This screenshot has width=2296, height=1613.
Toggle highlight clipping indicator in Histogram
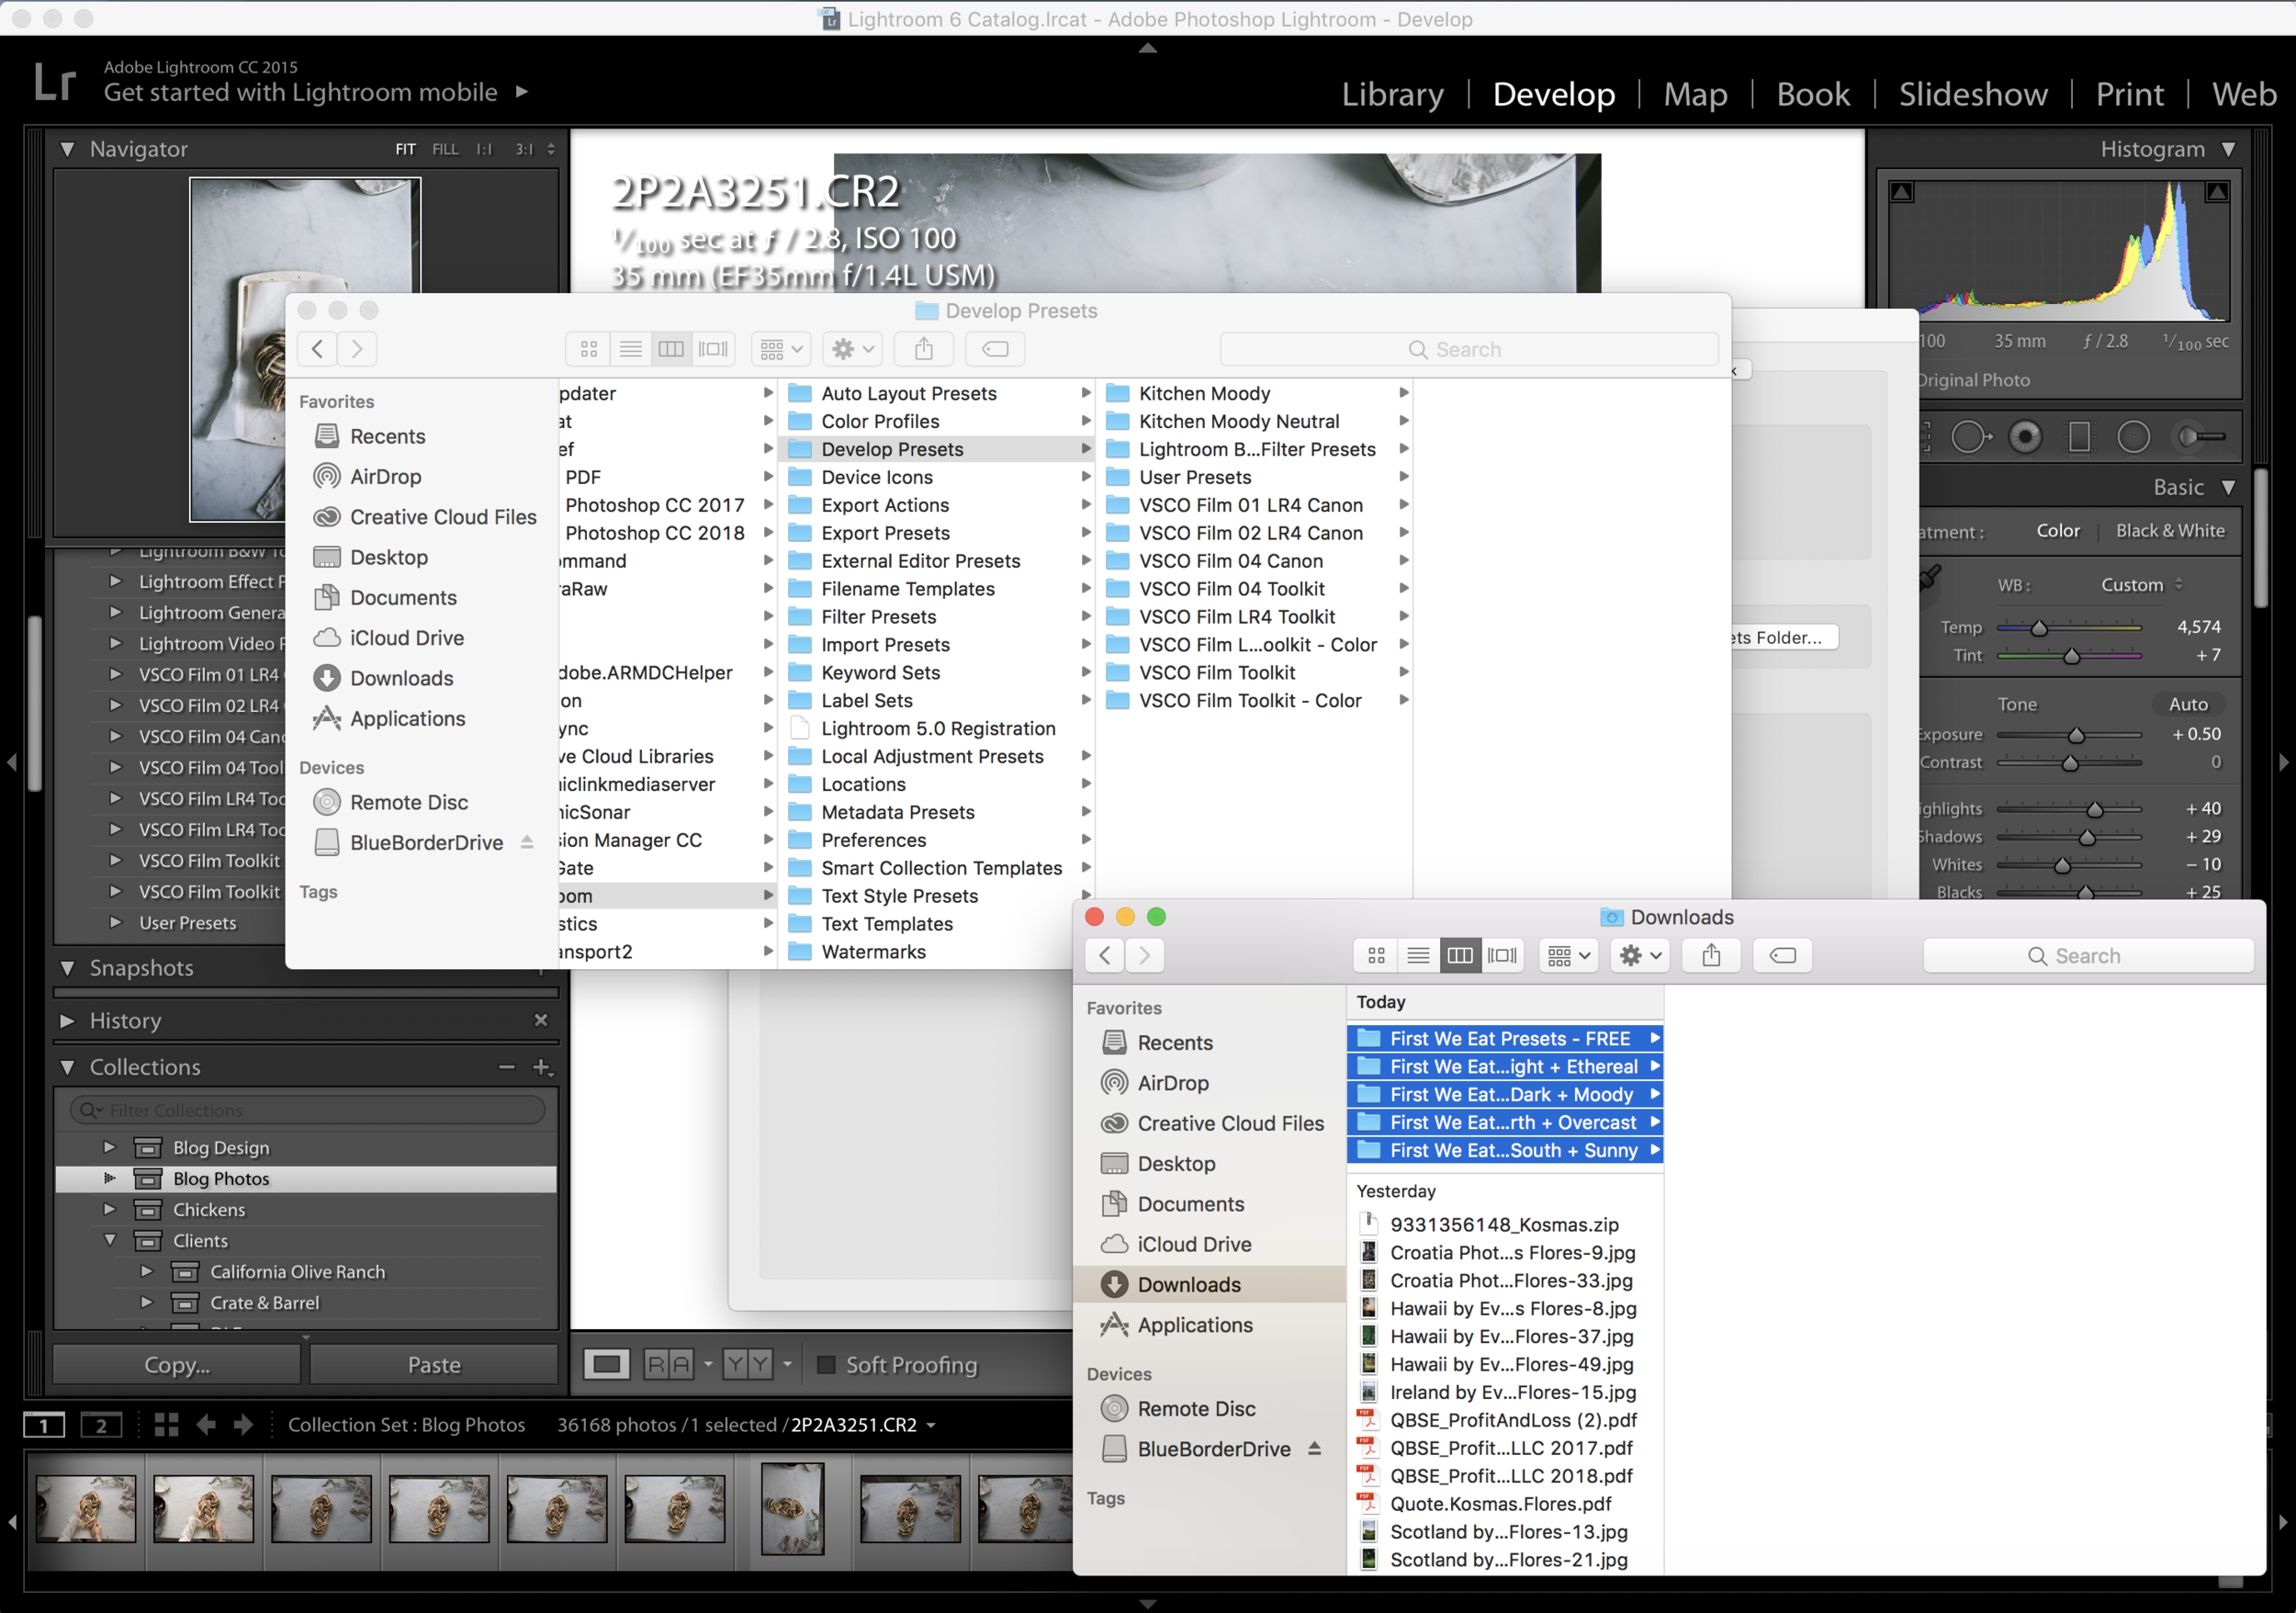tap(2217, 191)
